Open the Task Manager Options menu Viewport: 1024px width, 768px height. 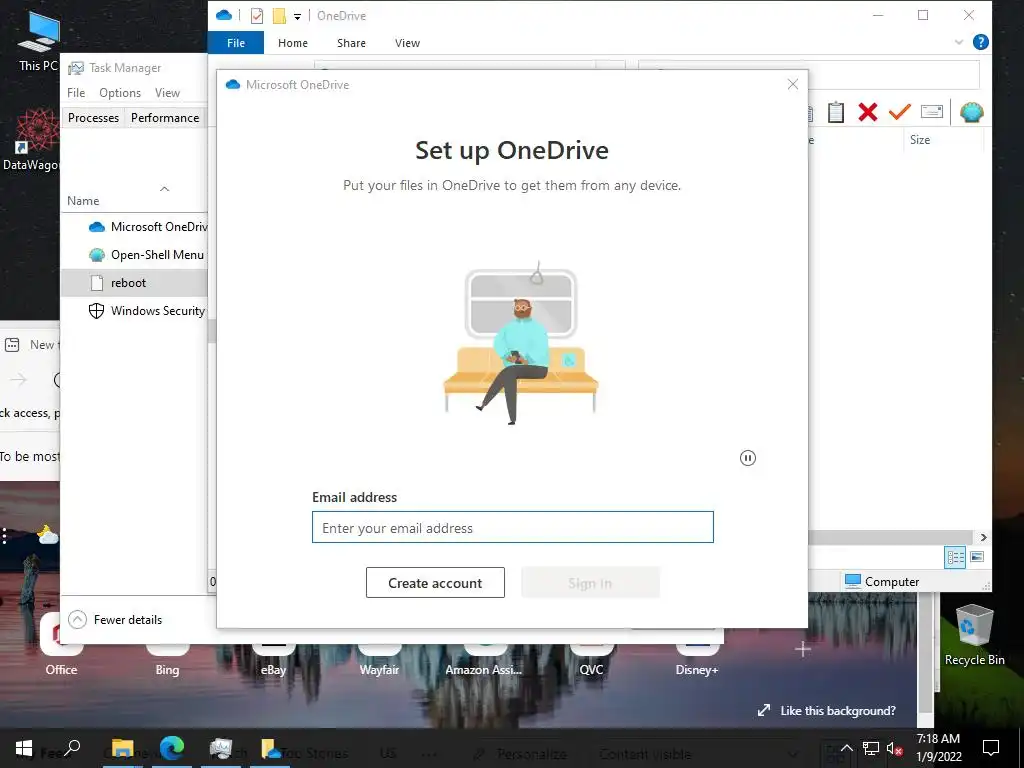pos(120,93)
